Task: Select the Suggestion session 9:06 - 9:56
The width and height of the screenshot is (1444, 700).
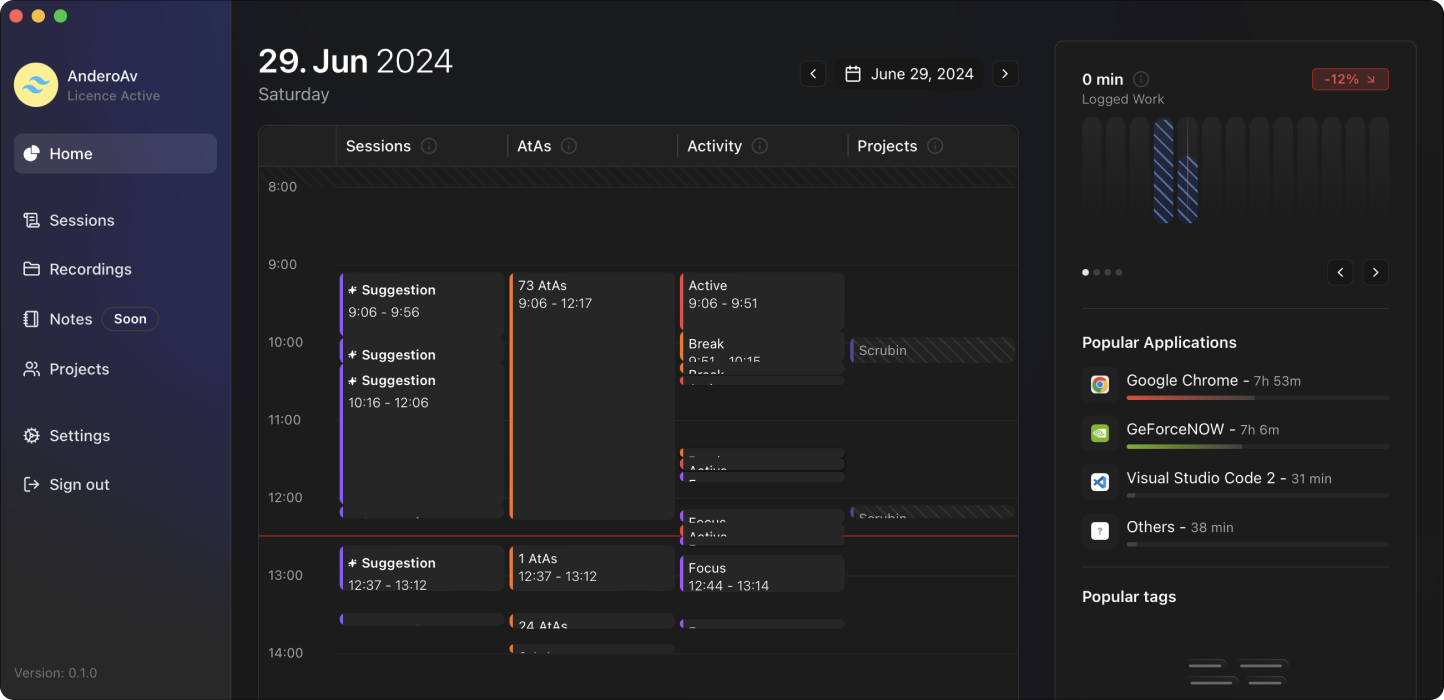Action: pyautogui.click(x=422, y=304)
